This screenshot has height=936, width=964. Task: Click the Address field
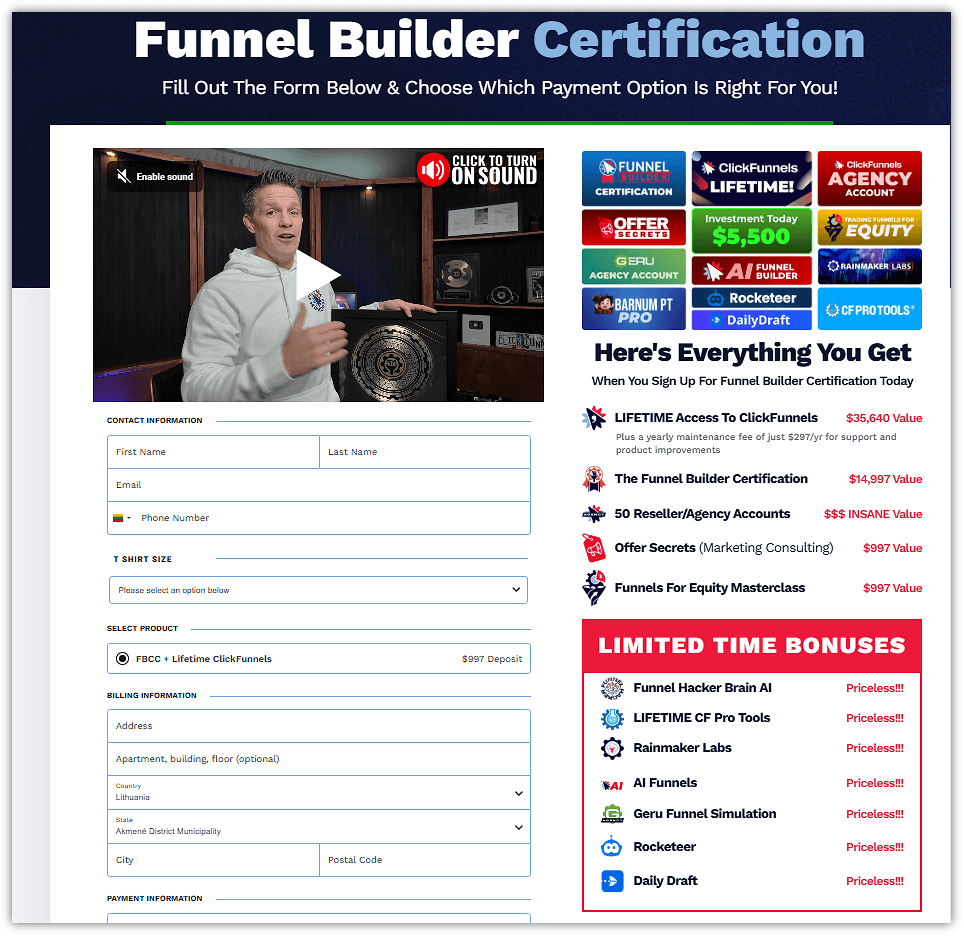[x=318, y=726]
